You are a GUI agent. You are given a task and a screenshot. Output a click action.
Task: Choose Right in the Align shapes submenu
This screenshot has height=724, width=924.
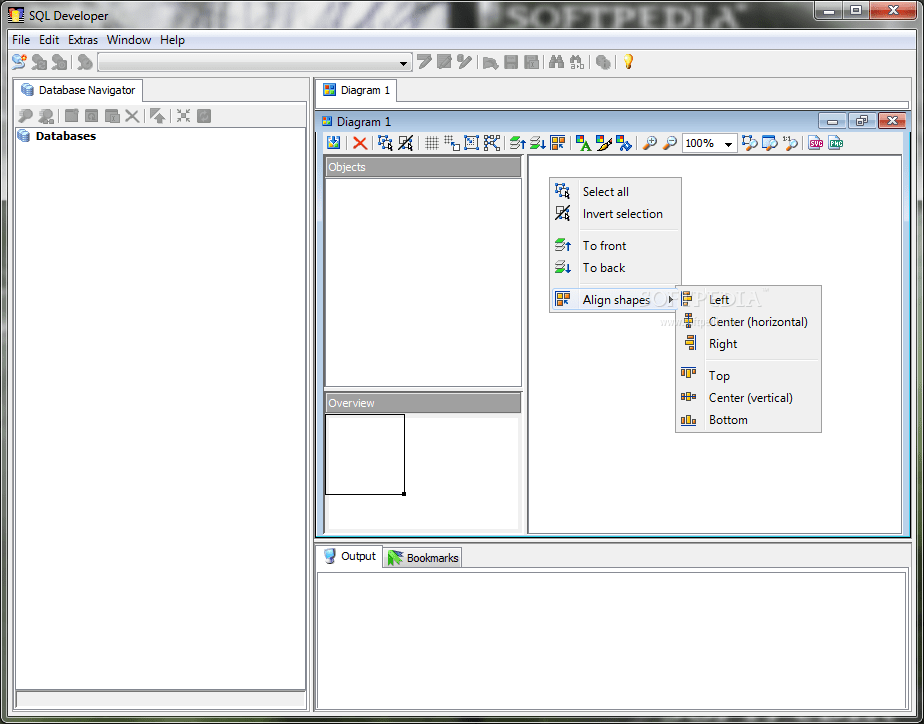(x=748, y=343)
